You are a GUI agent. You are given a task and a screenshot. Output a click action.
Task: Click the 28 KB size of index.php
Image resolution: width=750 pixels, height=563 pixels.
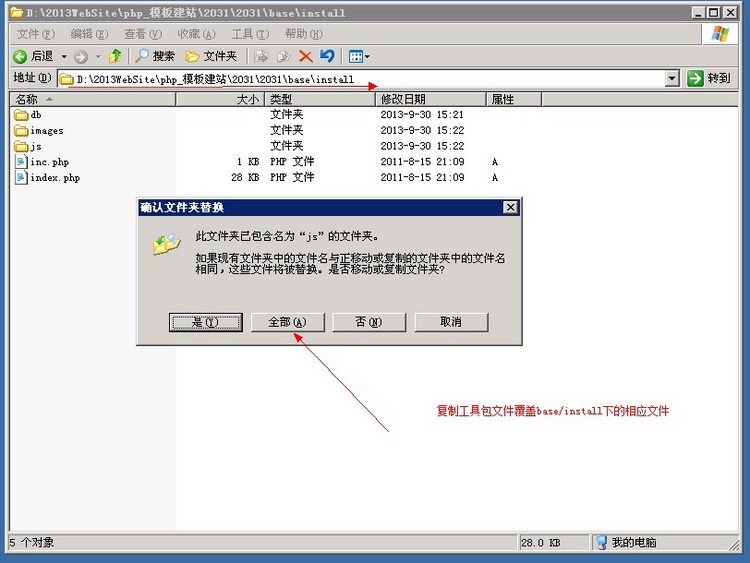[x=245, y=177]
